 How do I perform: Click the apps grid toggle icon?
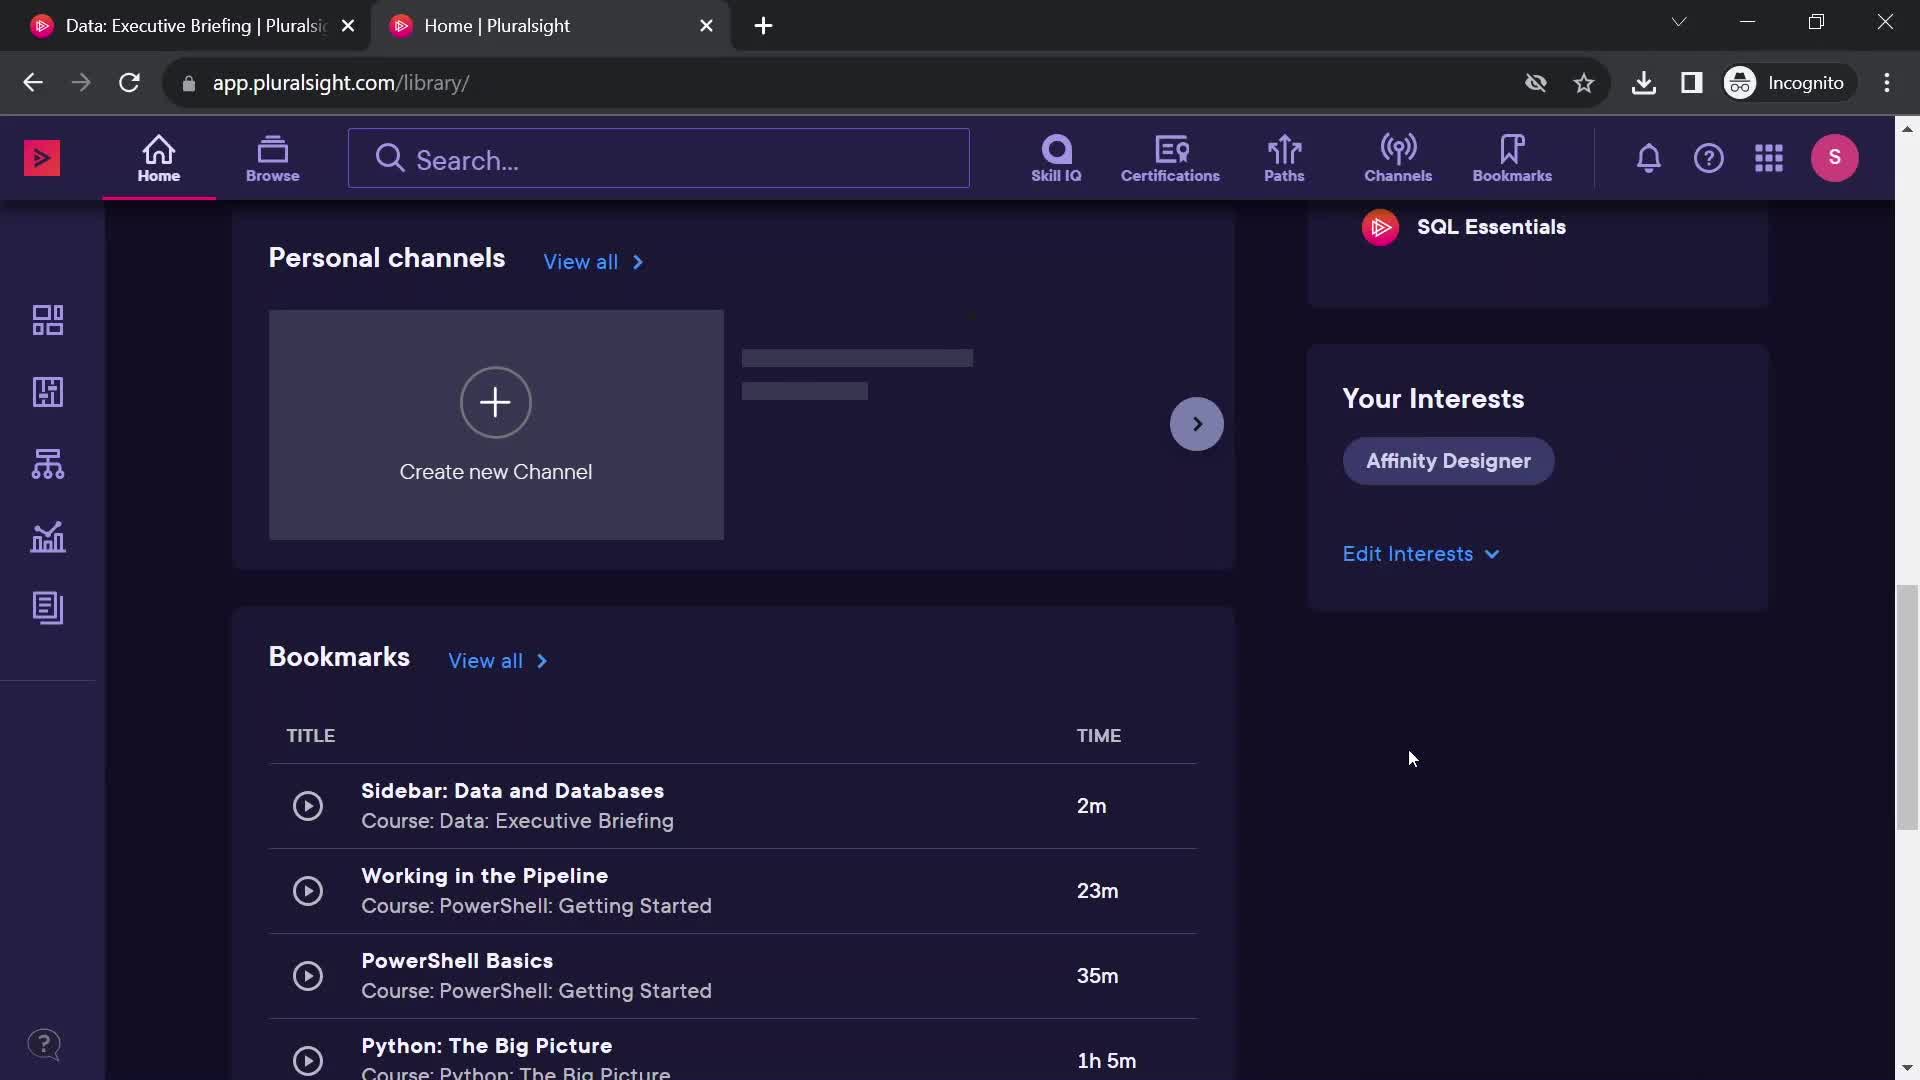pos(1768,157)
